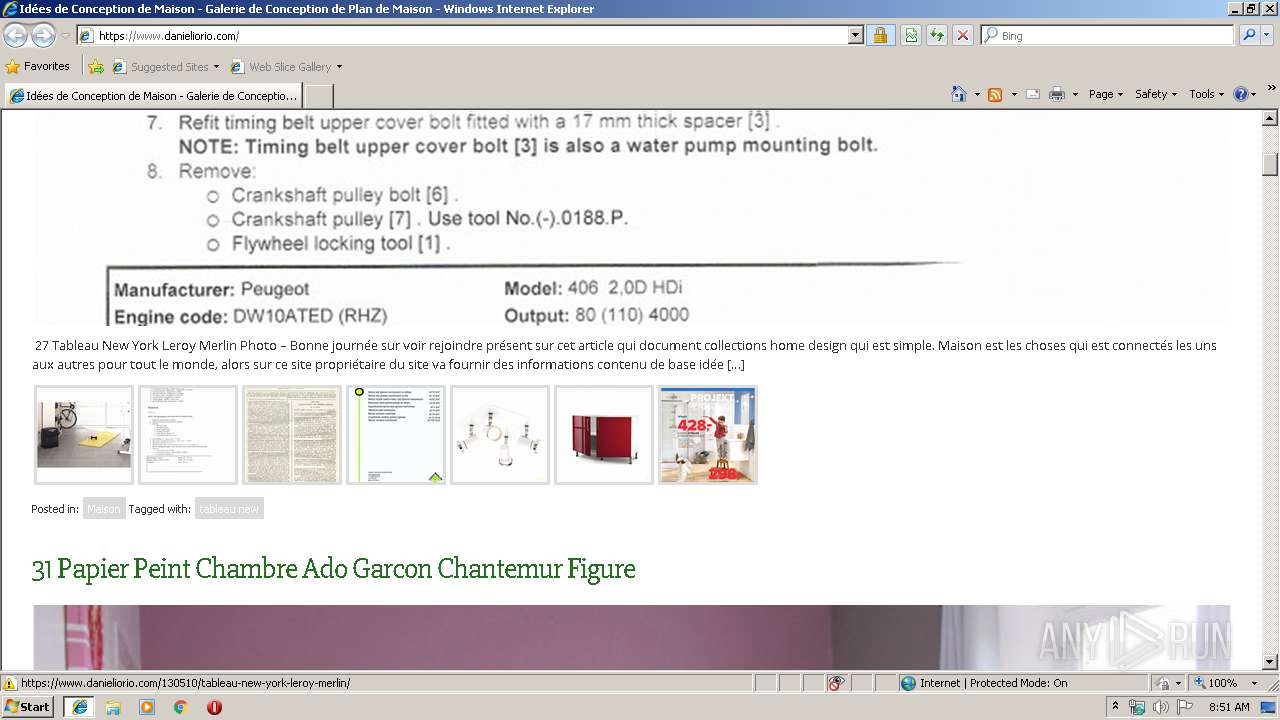
Task: Open the Favorites star button
Action: coord(38,66)
